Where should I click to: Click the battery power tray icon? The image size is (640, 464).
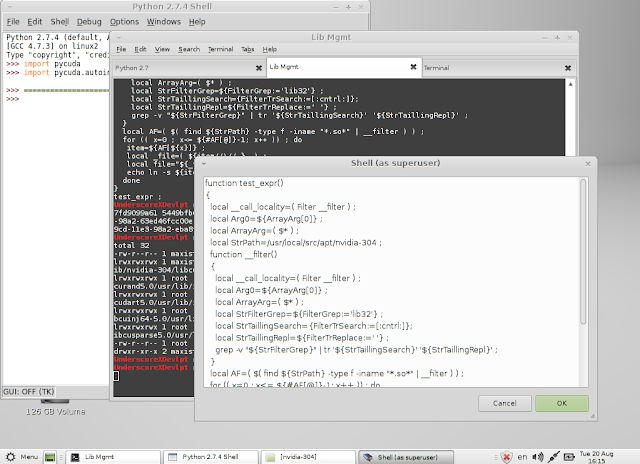(569, 457)
